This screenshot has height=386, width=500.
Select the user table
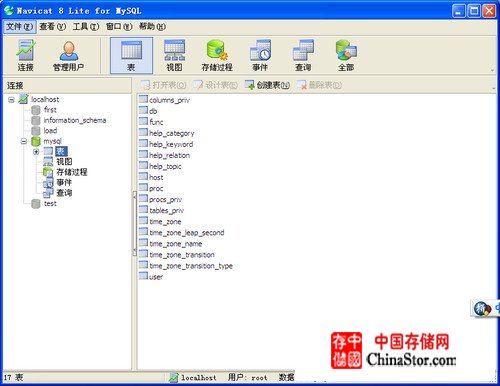(x=151, y=277)
